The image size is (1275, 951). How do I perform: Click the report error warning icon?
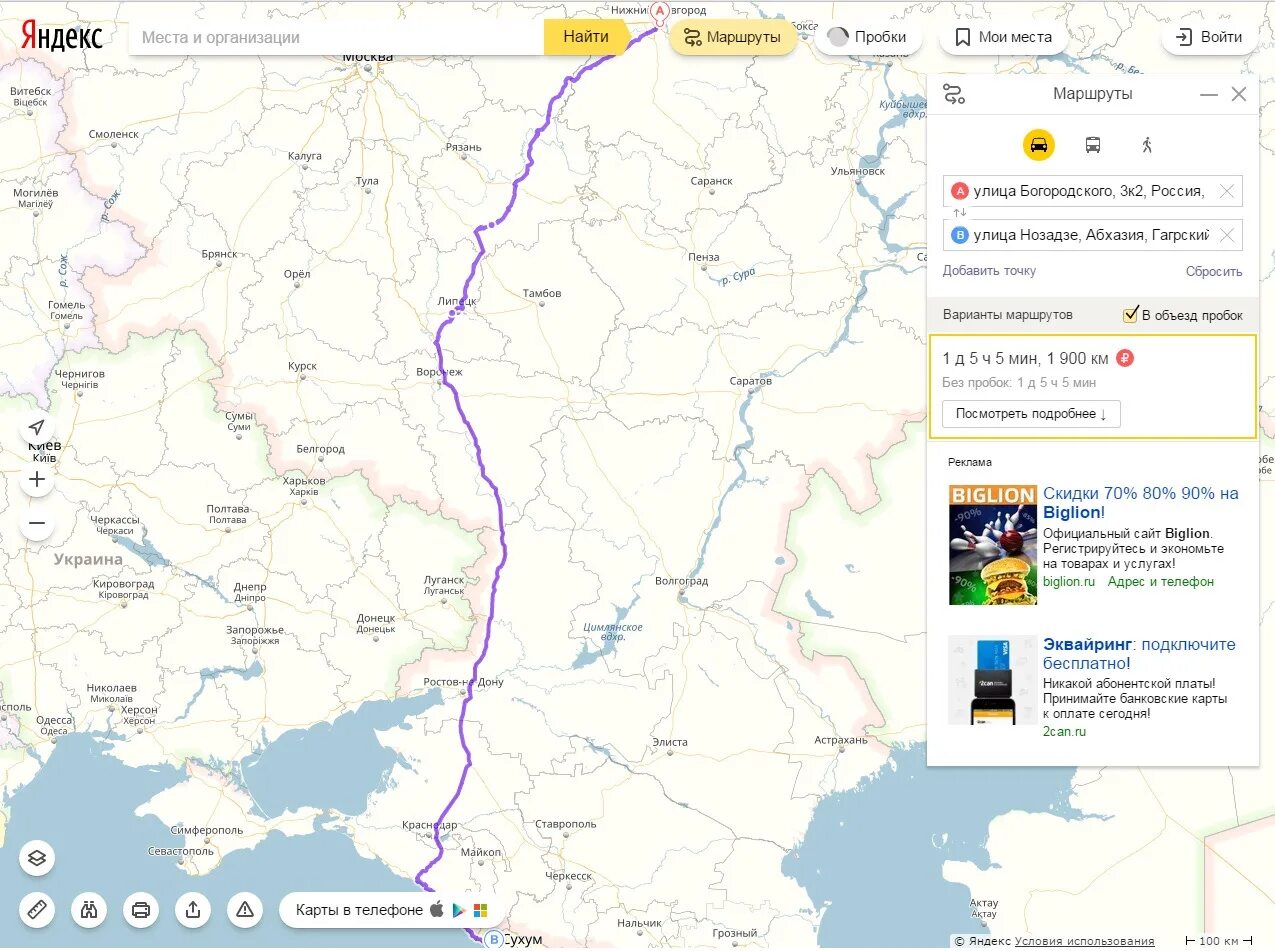(245, 910)
